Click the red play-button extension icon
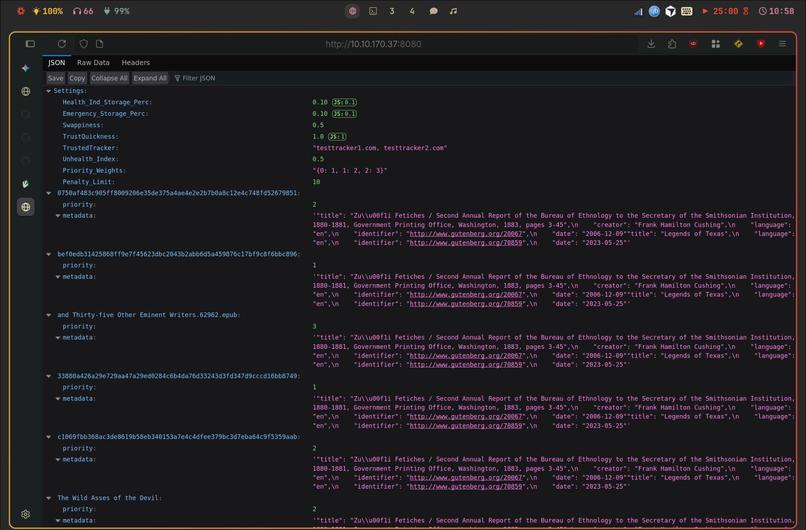The width and height of the screenshot is (806, 530). [761, 44]
